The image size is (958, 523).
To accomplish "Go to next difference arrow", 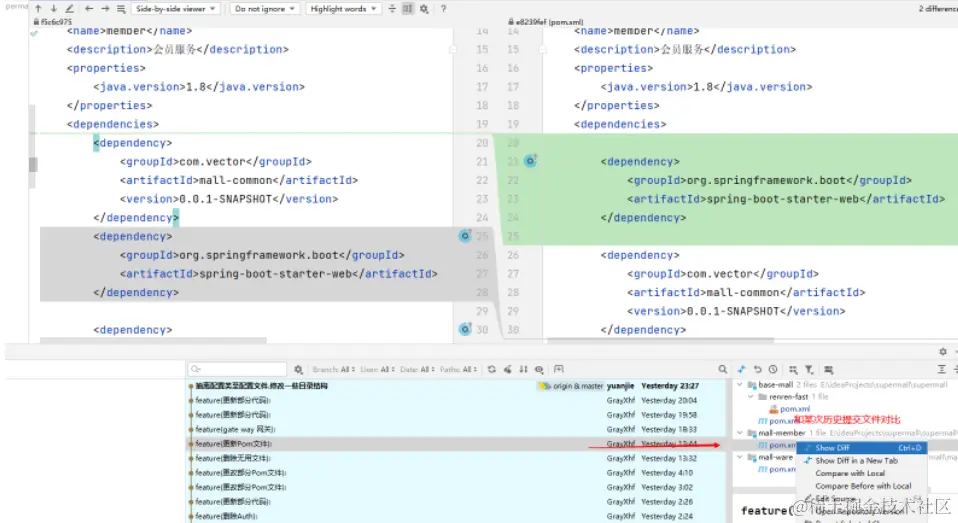I will coord(54,9).
